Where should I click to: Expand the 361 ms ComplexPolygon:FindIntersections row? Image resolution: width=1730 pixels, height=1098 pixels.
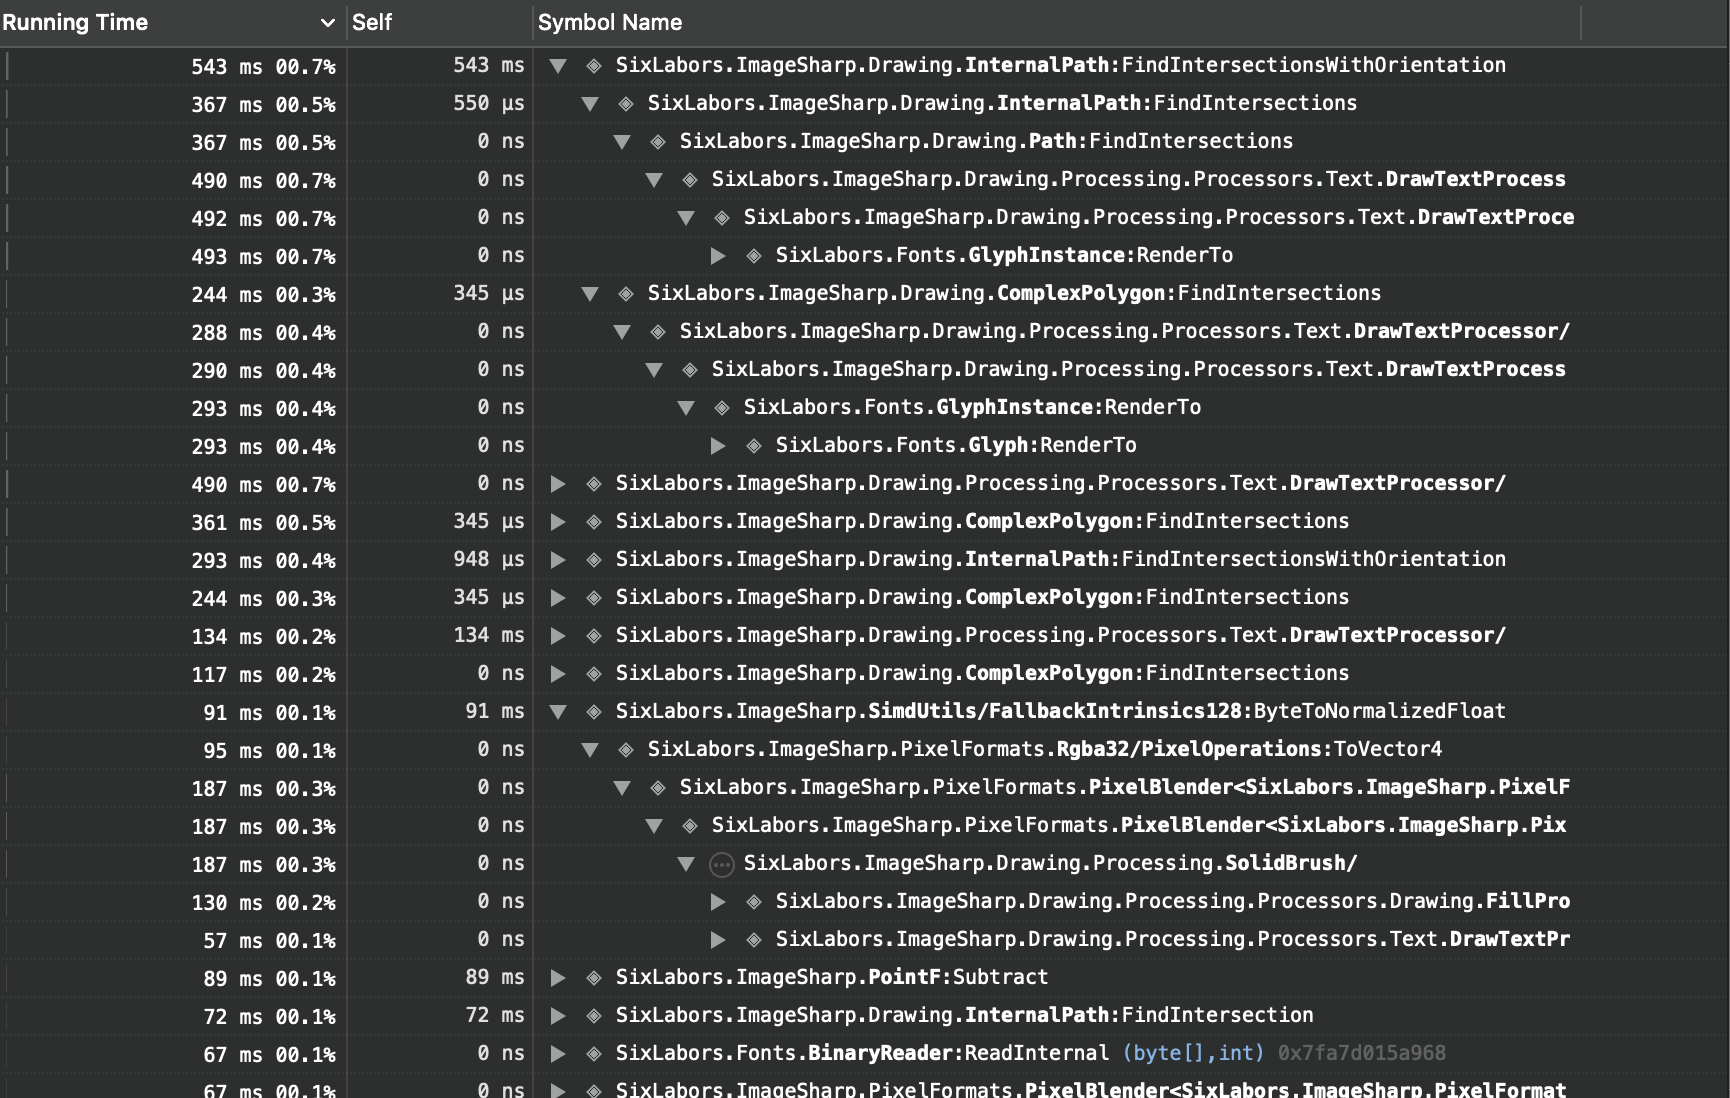[x=558, y=522]
